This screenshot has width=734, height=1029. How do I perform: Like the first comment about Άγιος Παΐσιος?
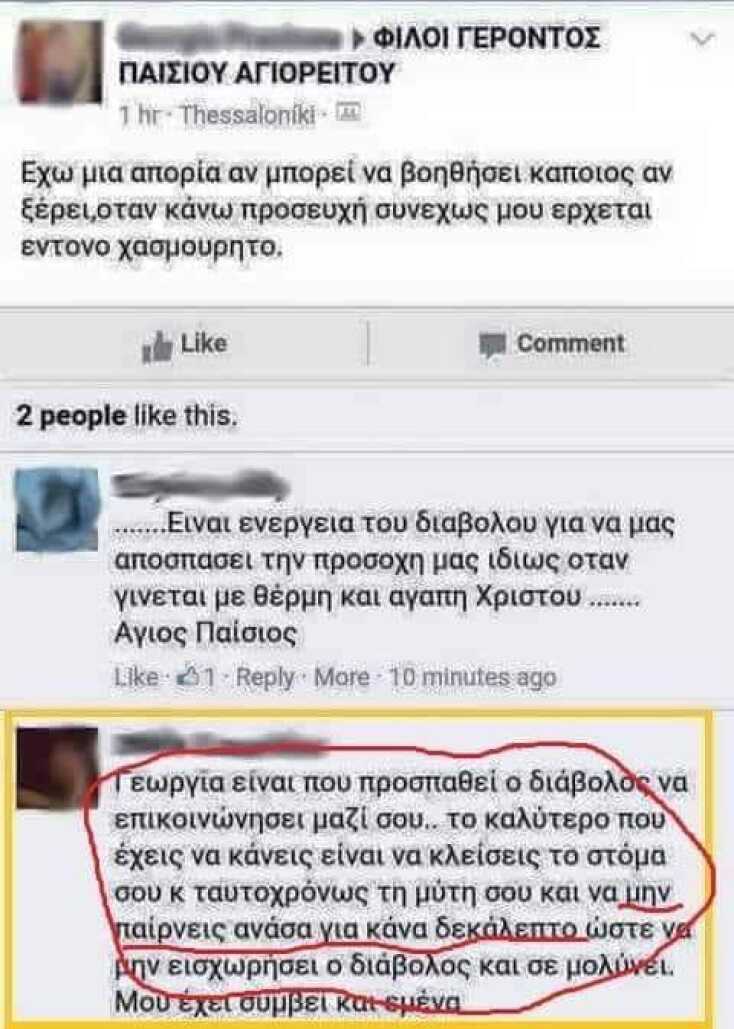point(136,677)
